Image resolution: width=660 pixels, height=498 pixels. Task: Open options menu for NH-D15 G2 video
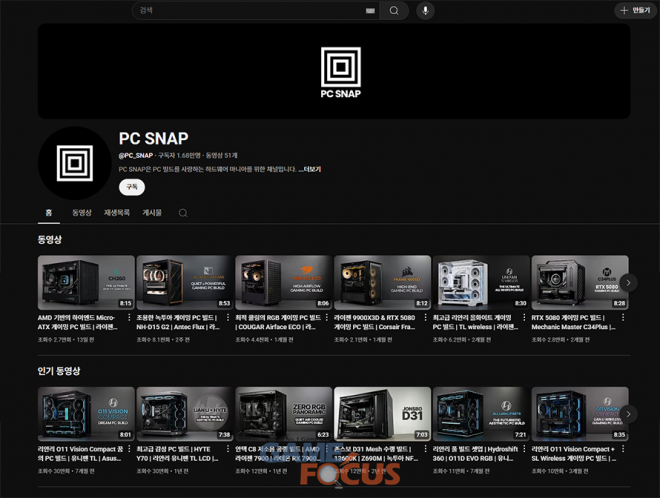tap(228, 318)
